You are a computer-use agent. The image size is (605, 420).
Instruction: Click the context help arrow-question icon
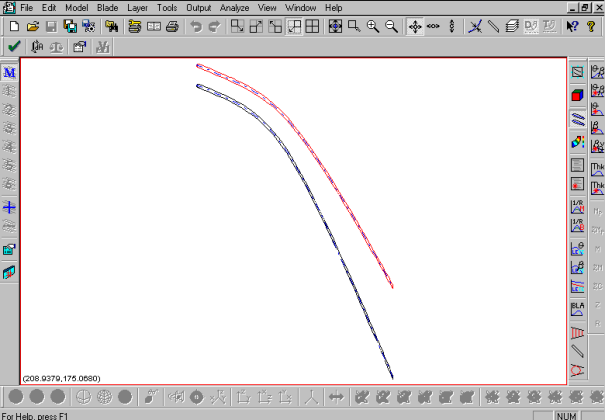click(573, 26)
